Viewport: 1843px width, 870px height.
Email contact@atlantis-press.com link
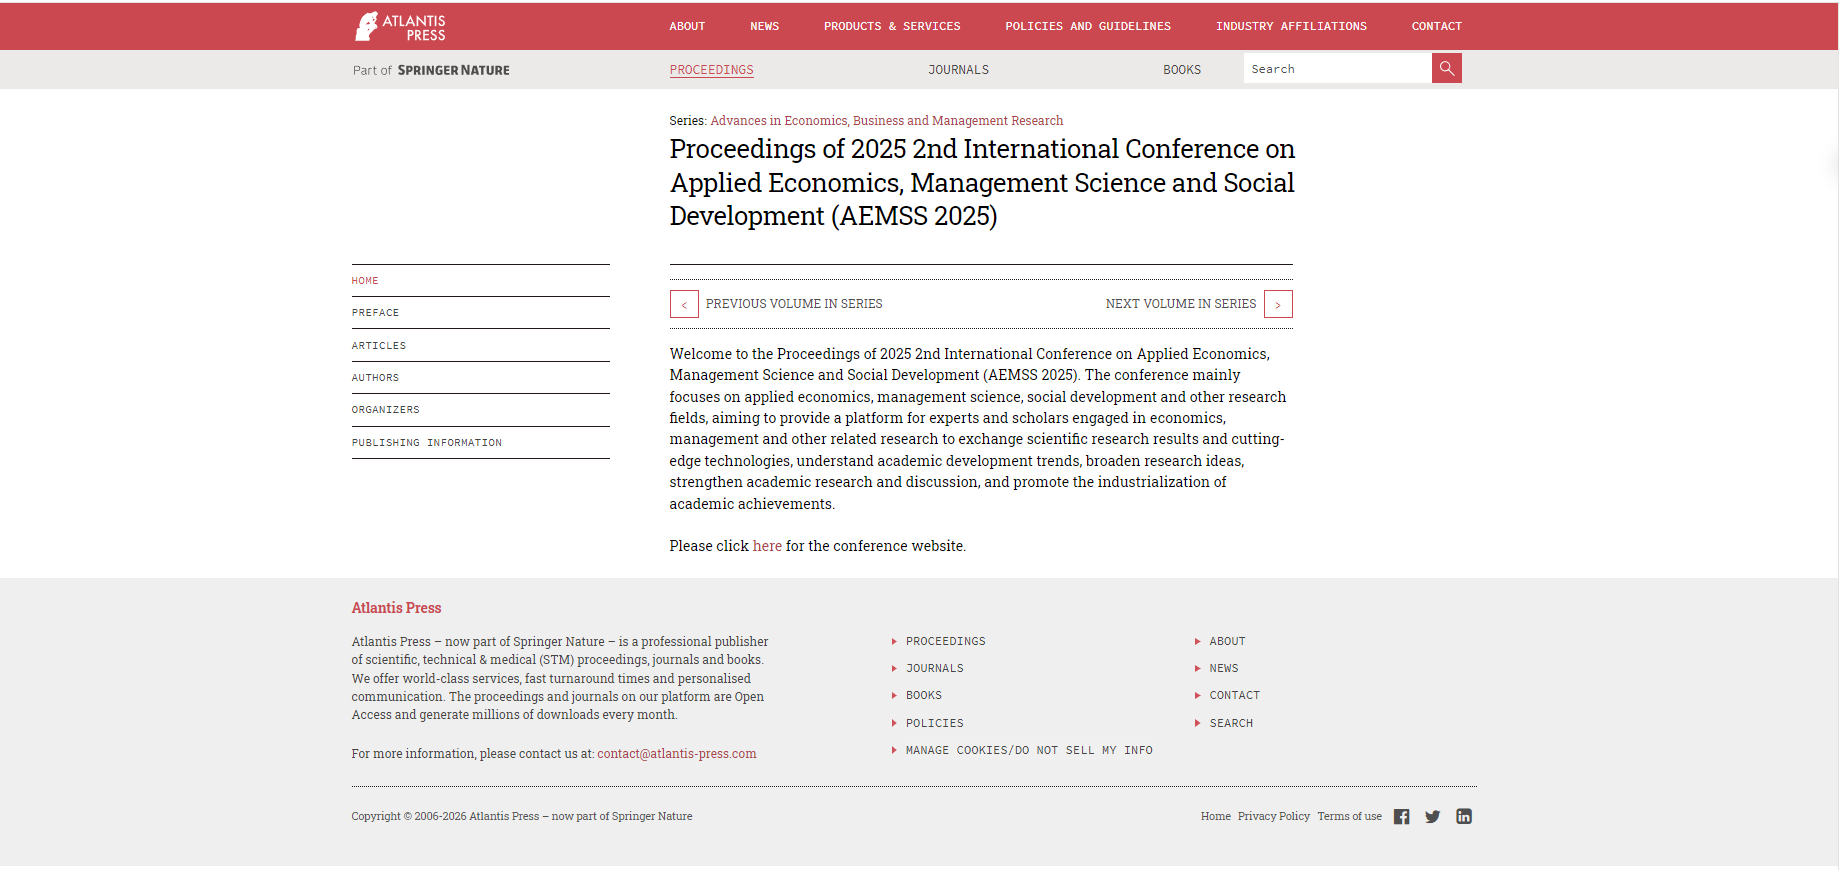coord(676,754)
